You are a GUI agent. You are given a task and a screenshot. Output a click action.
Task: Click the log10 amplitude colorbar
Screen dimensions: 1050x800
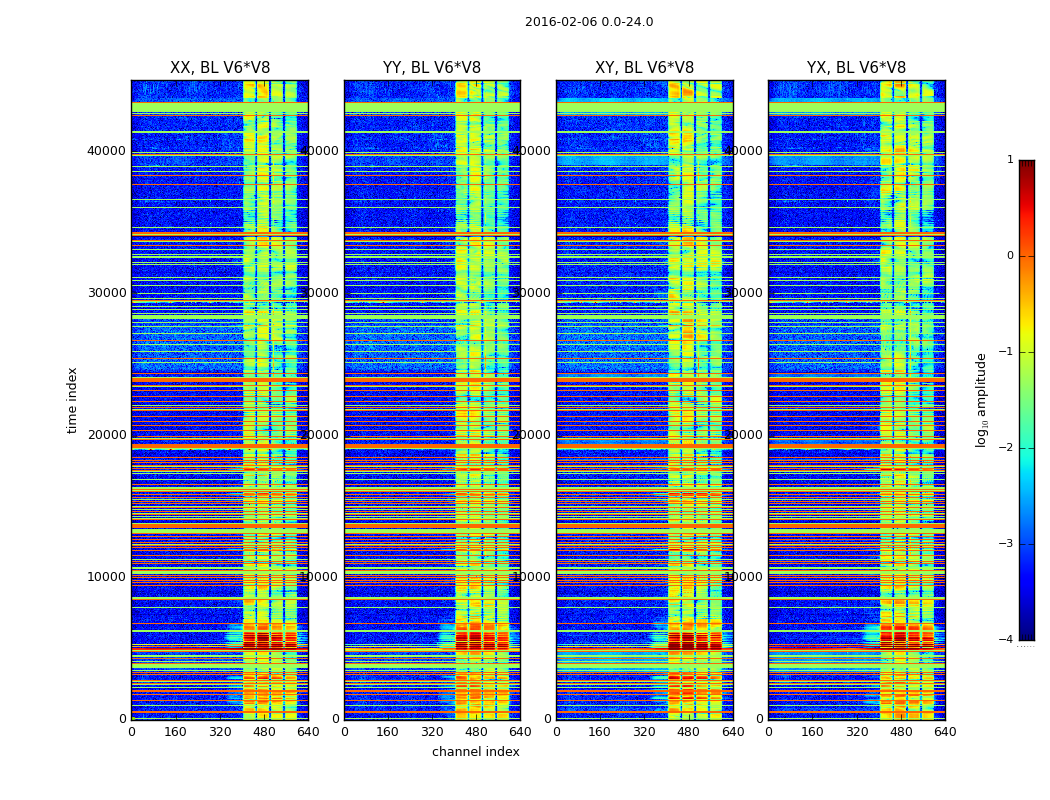[1027, 400]
